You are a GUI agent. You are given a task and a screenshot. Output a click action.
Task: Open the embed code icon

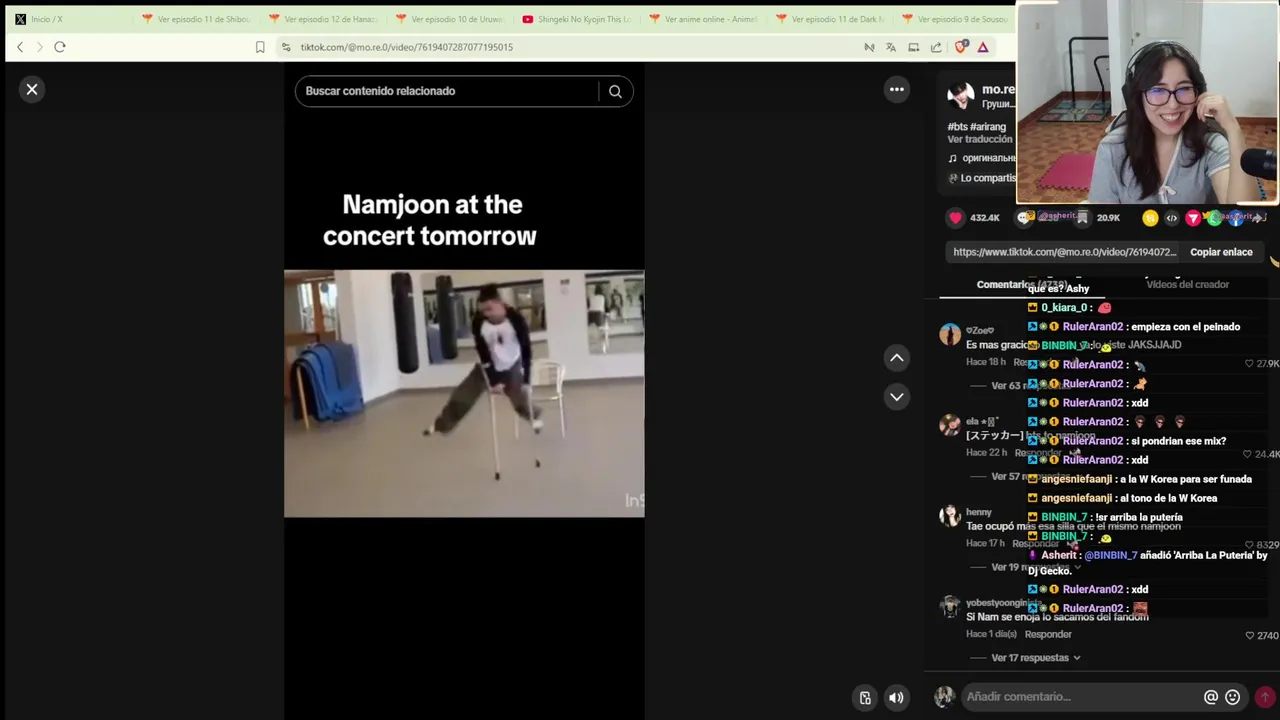1172,218
